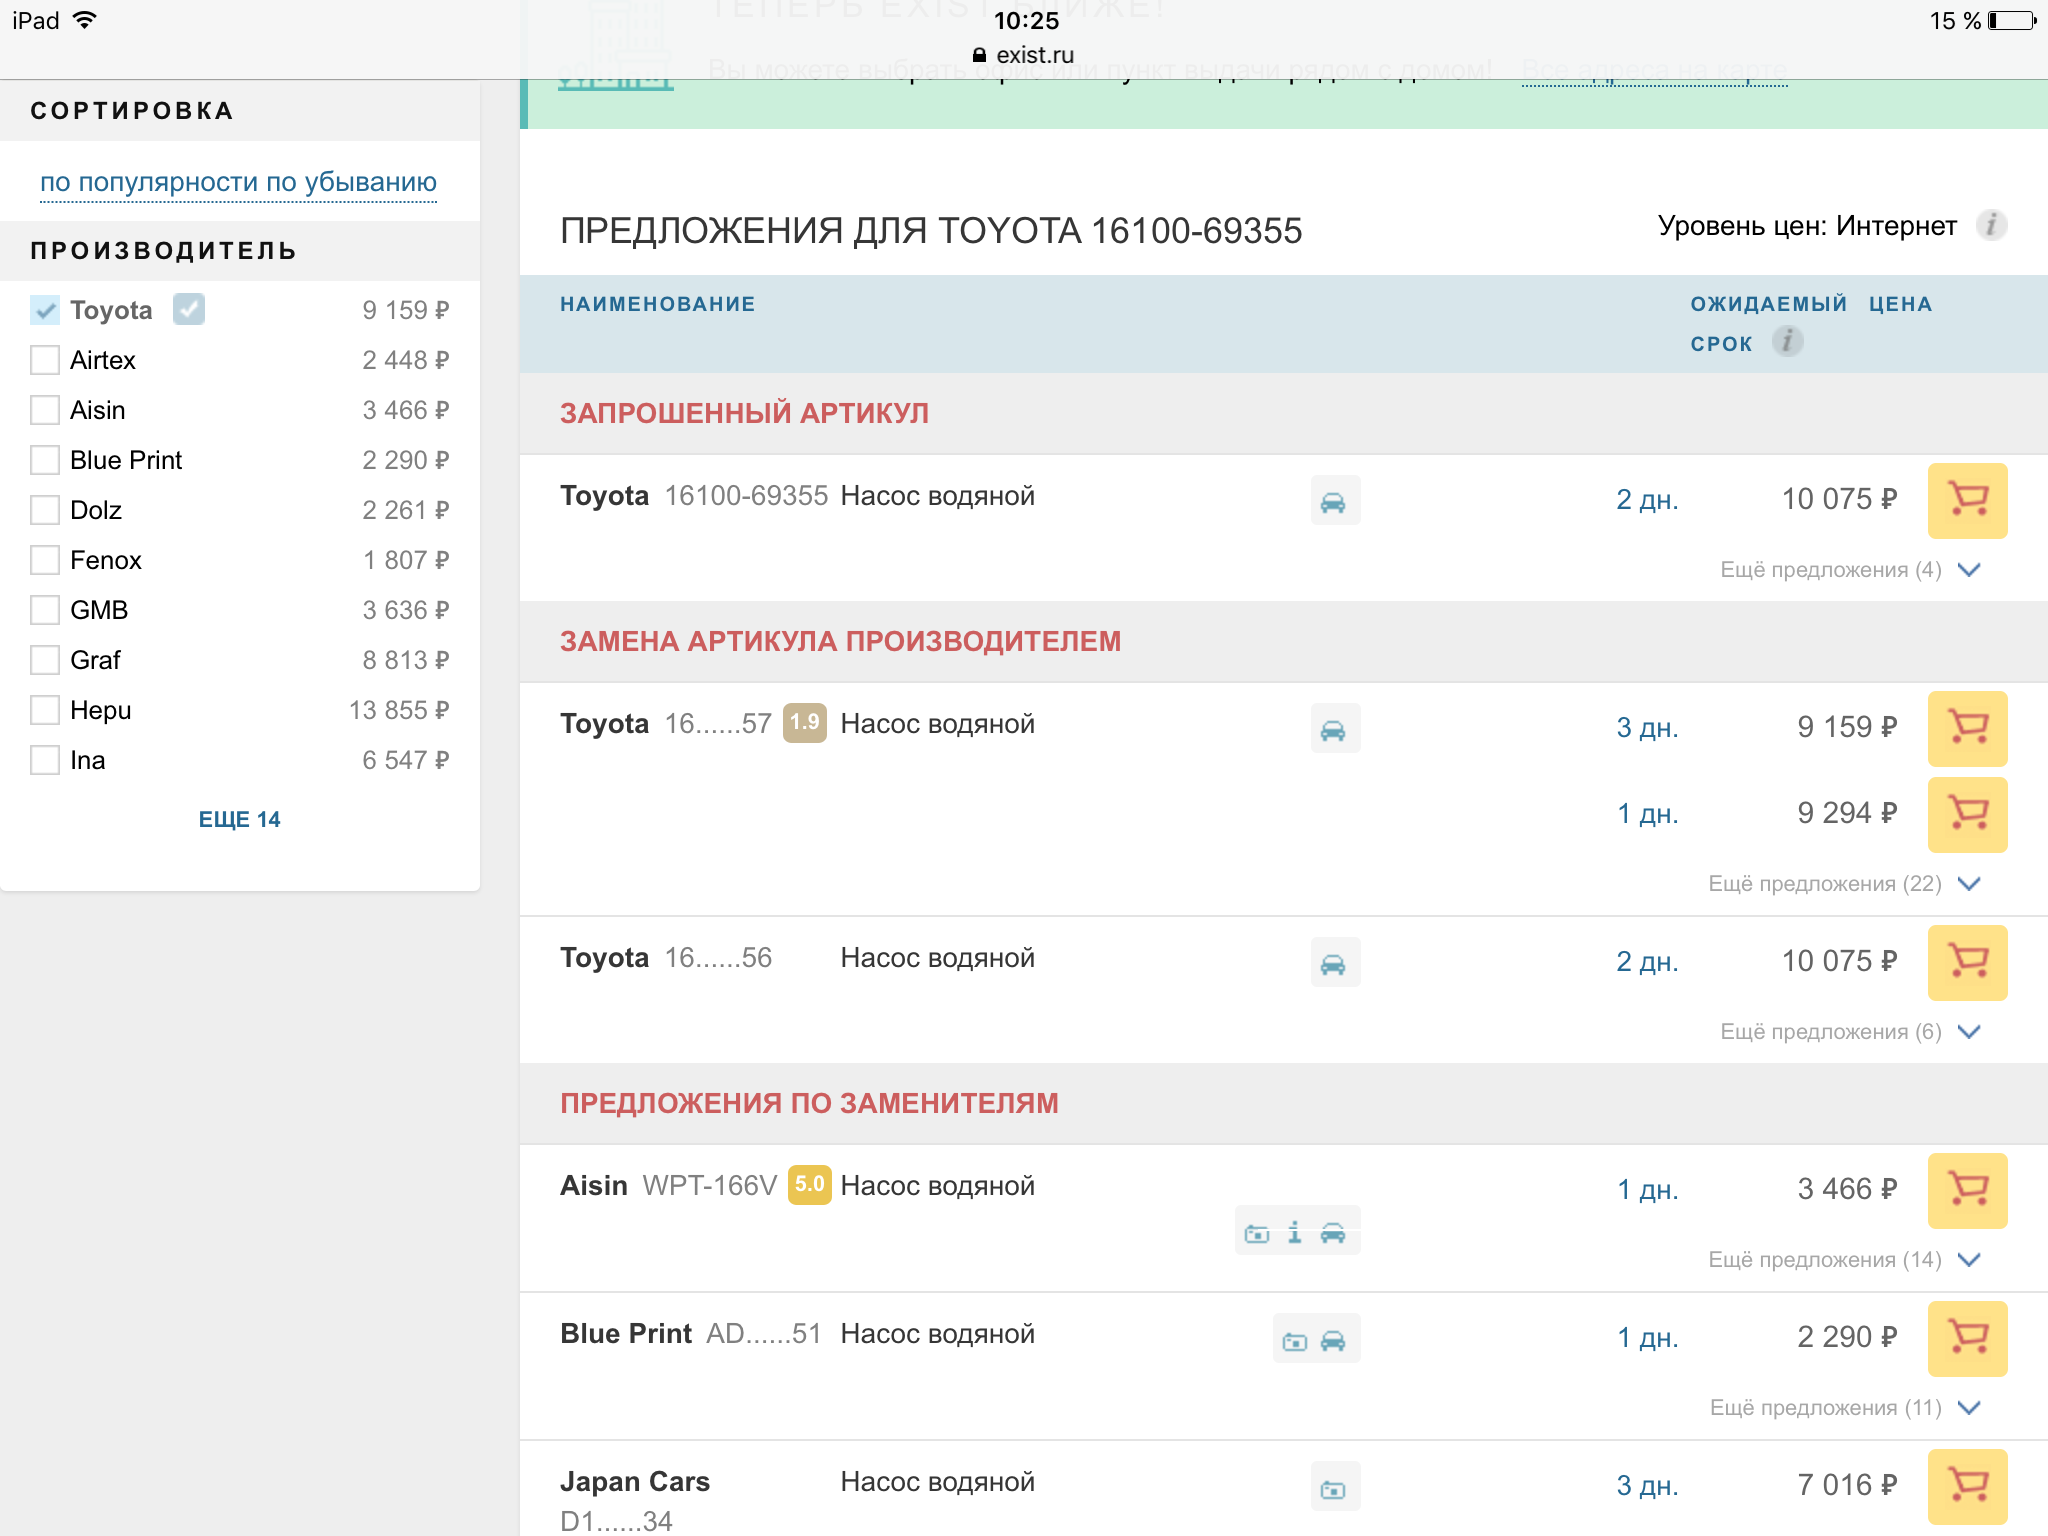This screenshot has height=1536, width=2048.
Task: Add Toyota 9 159 ₽ offer to cart
Action: click(x=1967, y=728)
